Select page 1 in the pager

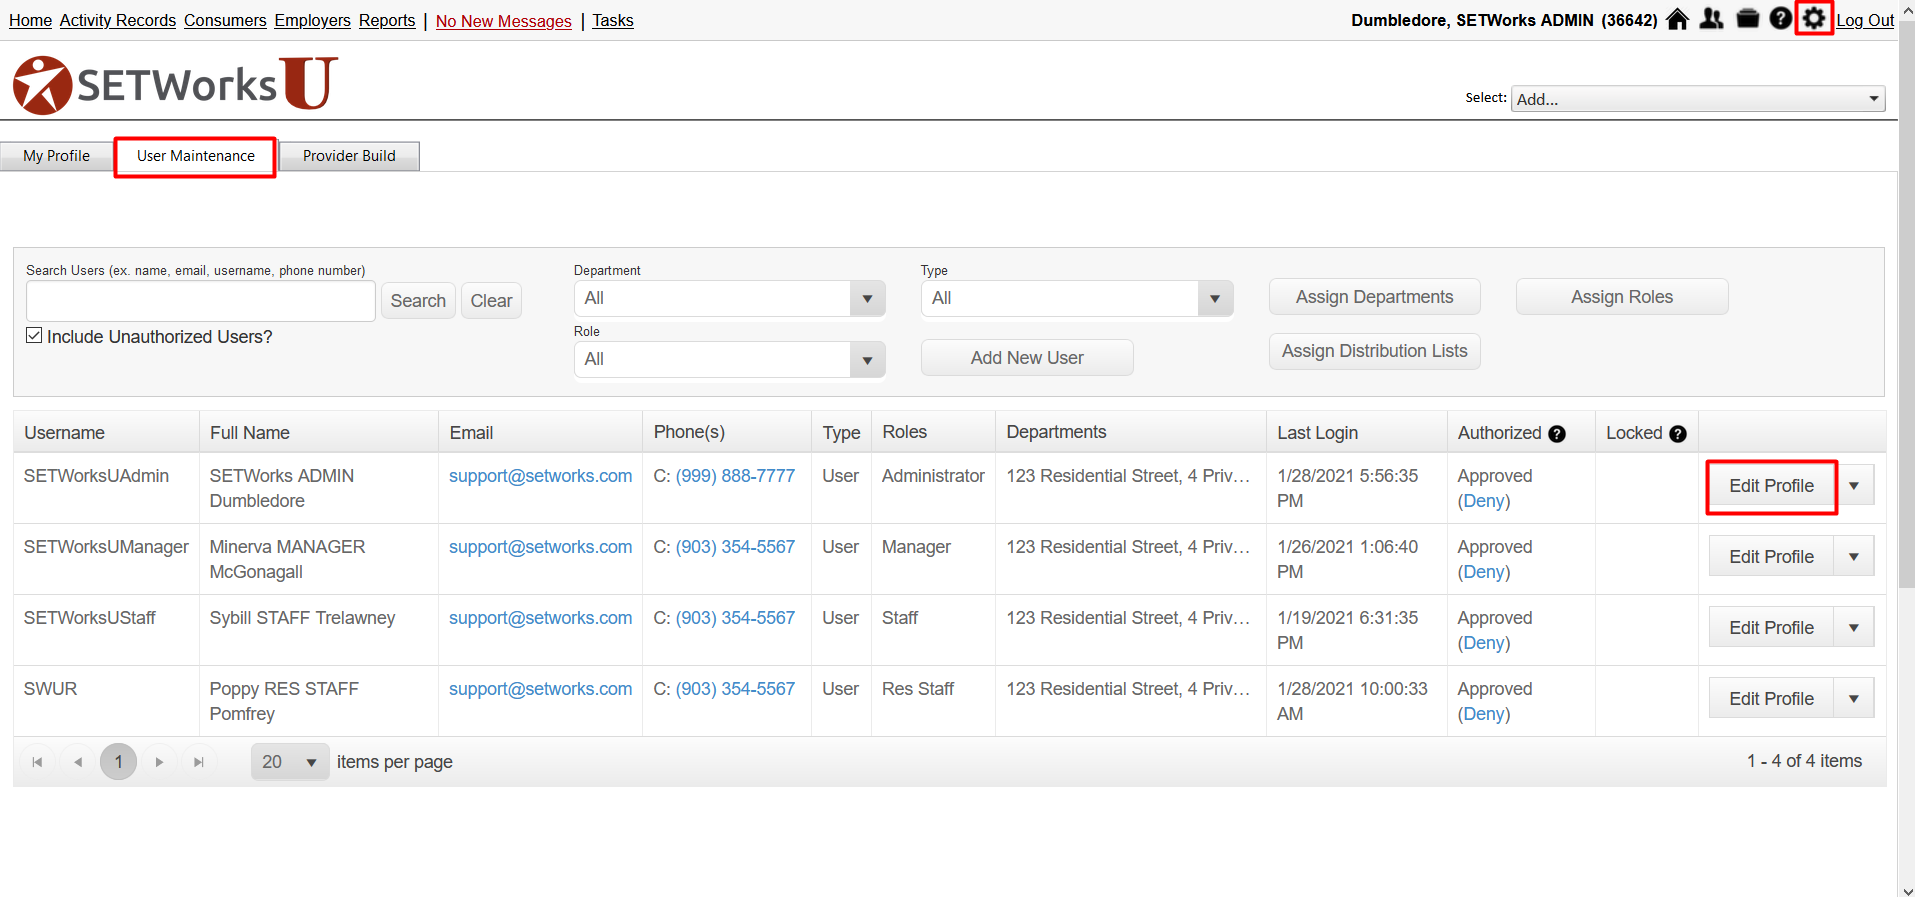(118, 762)
